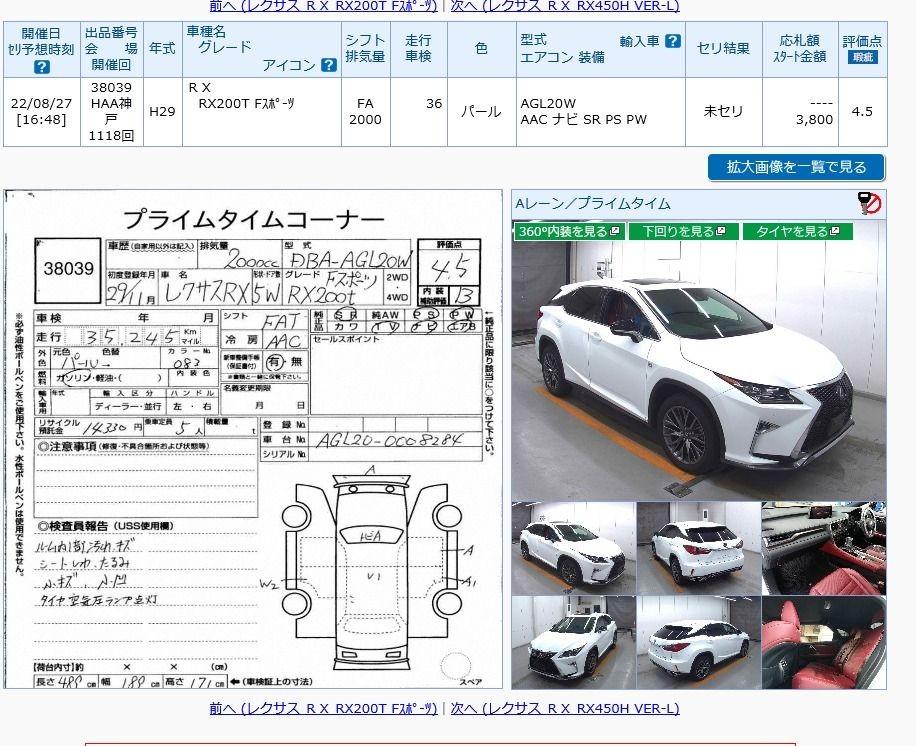Image resolution: width=916 pixels, height=746 pixels.
Task: Click the 下回りを見る underbody button
Action: click(683, 231)
